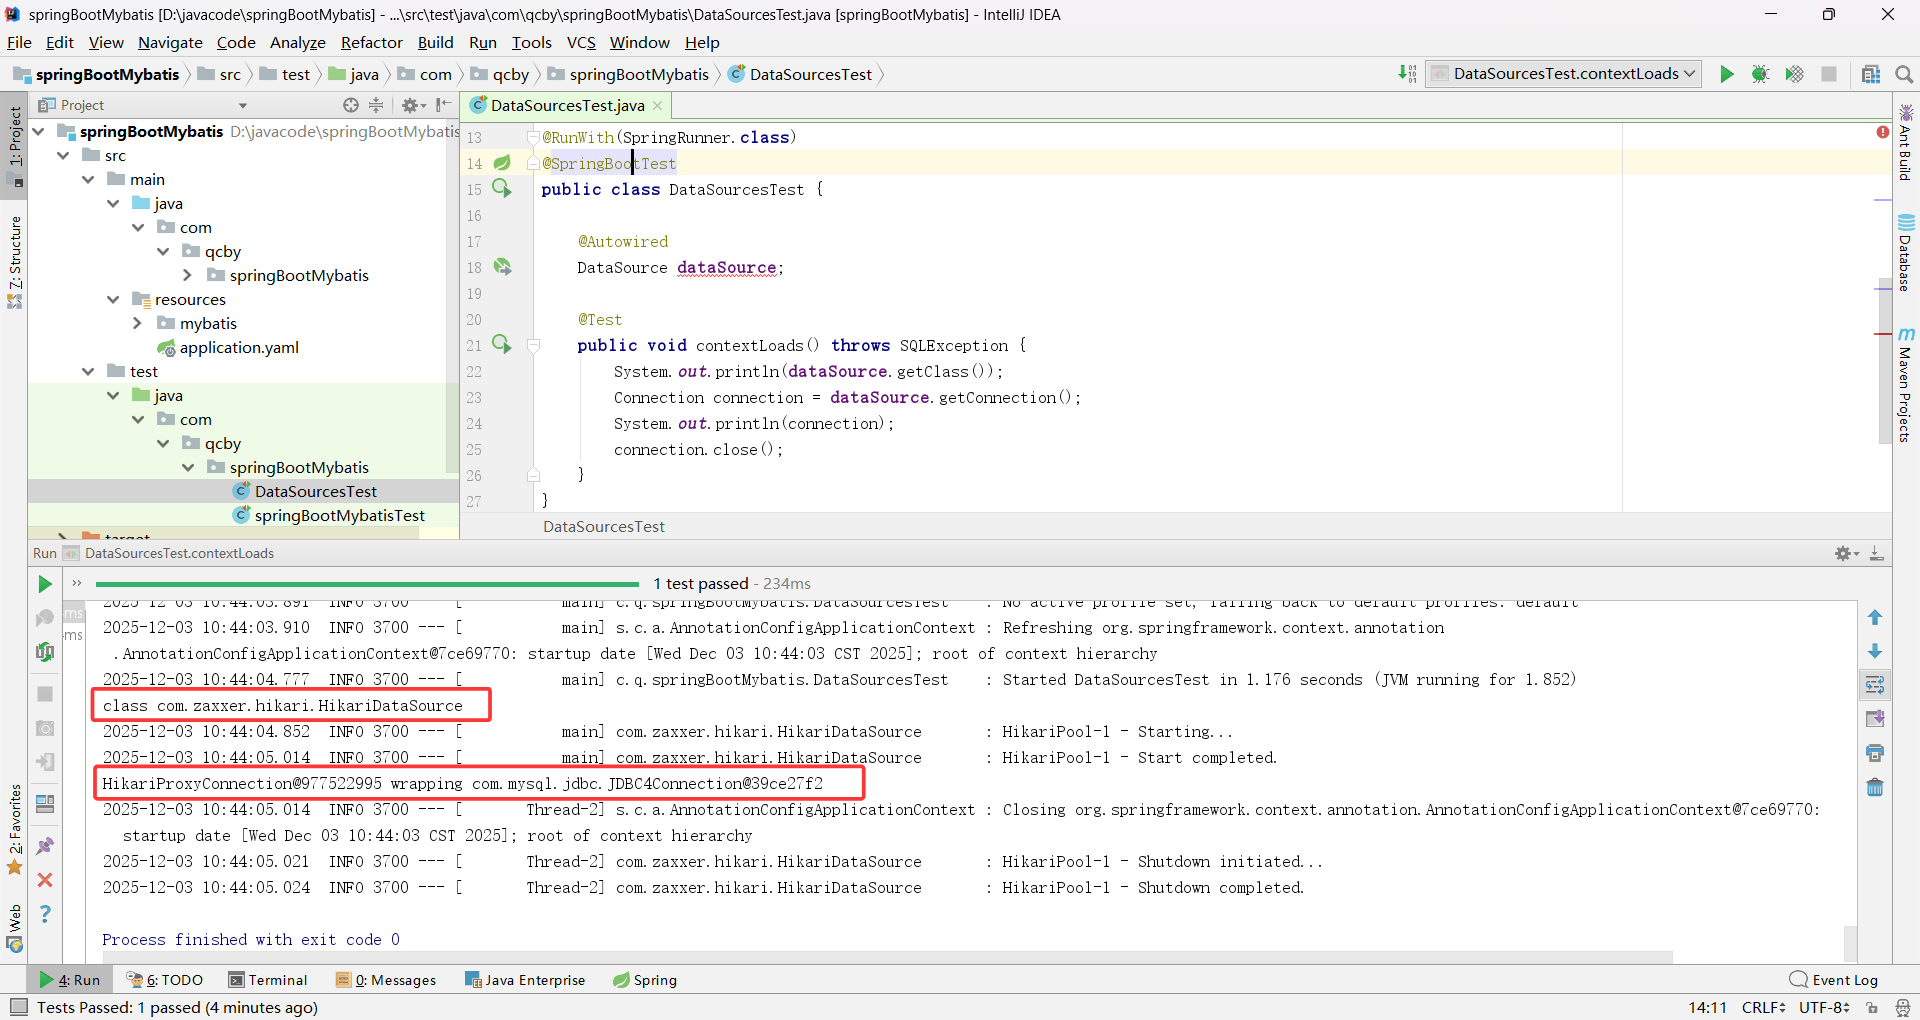Toggle auto-test in the Run panel

(x=45, y=652)
